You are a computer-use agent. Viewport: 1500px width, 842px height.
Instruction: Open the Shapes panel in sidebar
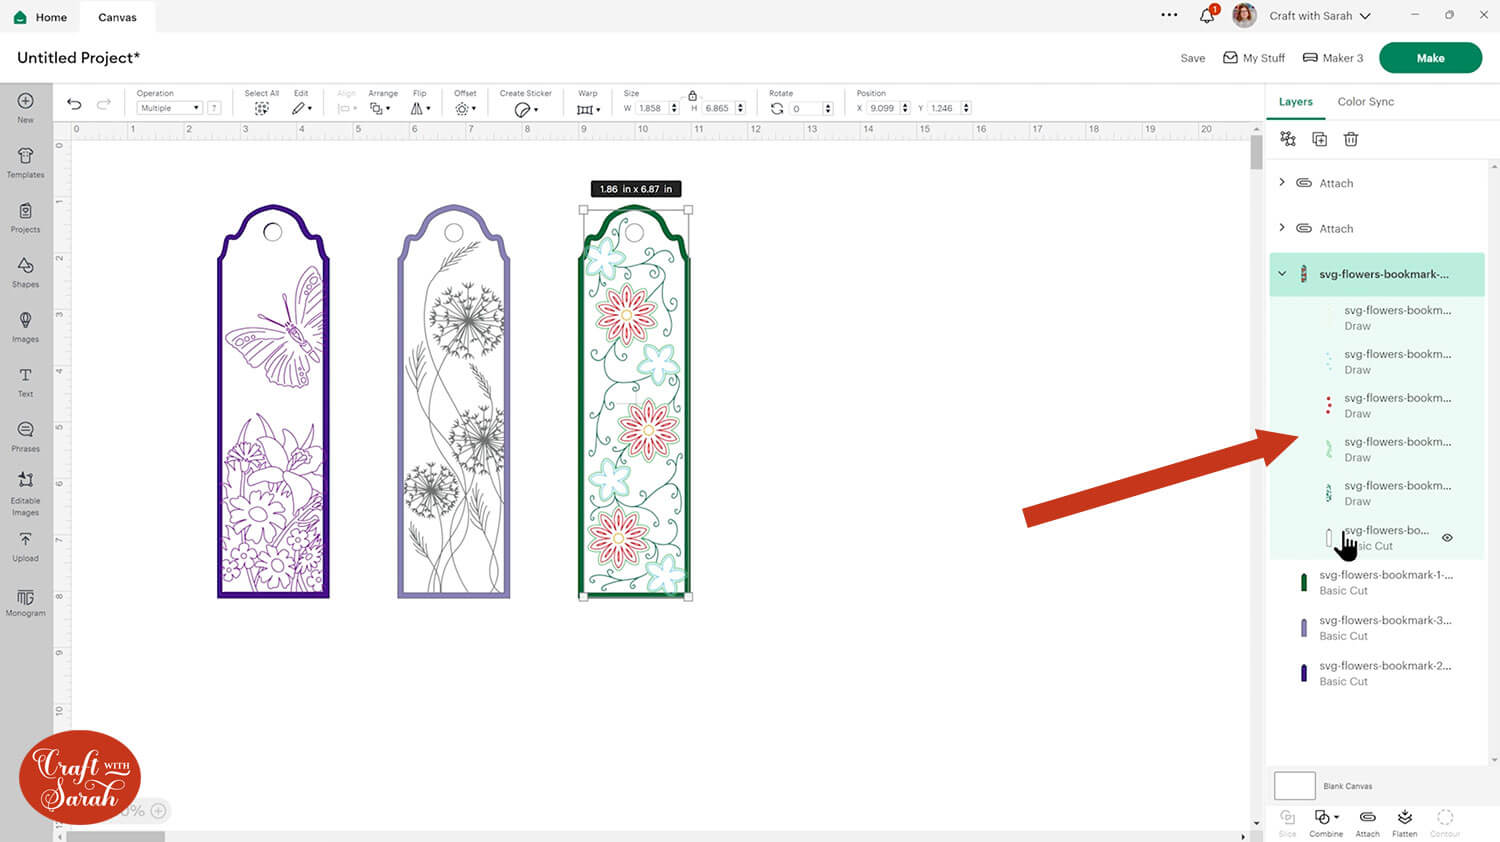click(26, 270)
